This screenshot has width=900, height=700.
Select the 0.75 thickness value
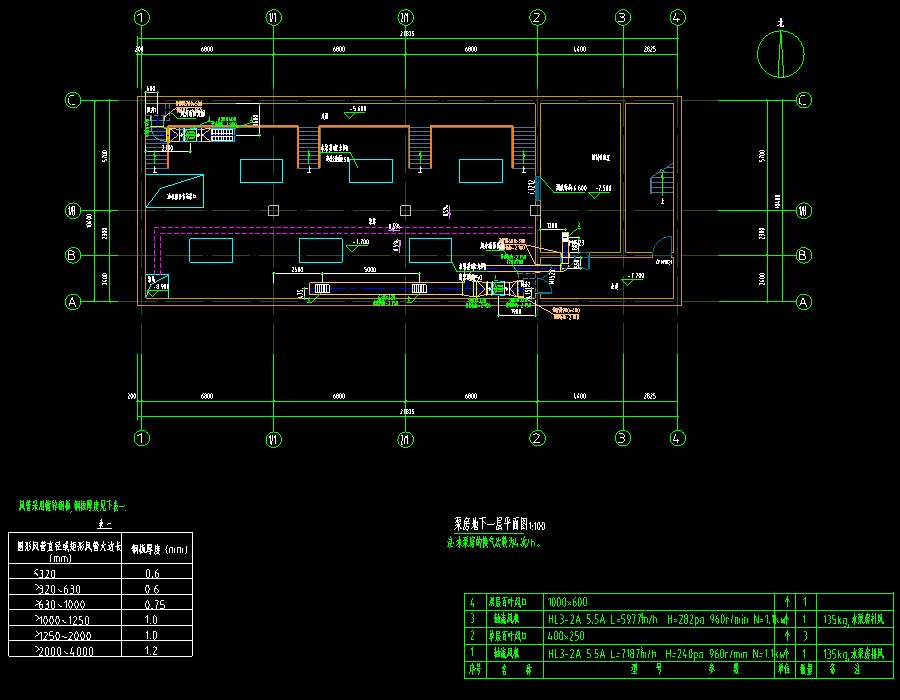154,604
